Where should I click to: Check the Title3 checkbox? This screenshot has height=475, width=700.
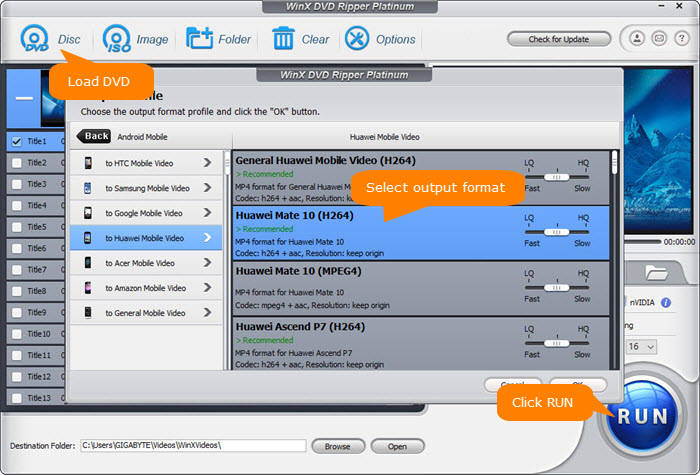tap(17, 184)
